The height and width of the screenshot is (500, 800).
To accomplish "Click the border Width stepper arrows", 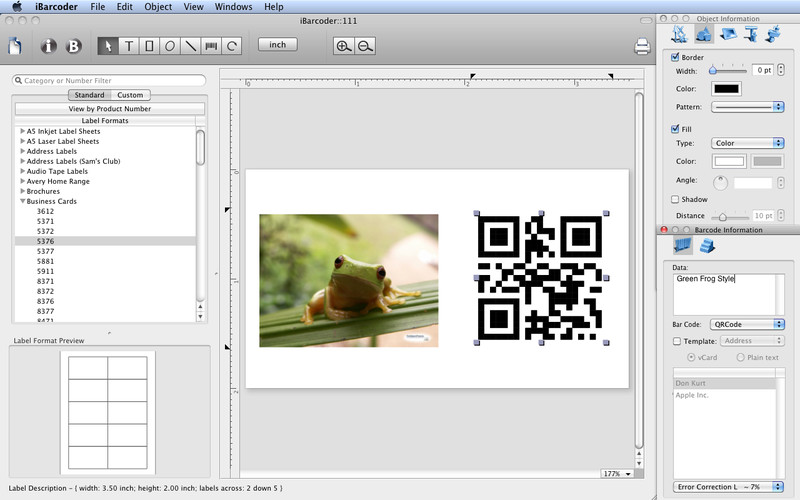I will (781, 70).
